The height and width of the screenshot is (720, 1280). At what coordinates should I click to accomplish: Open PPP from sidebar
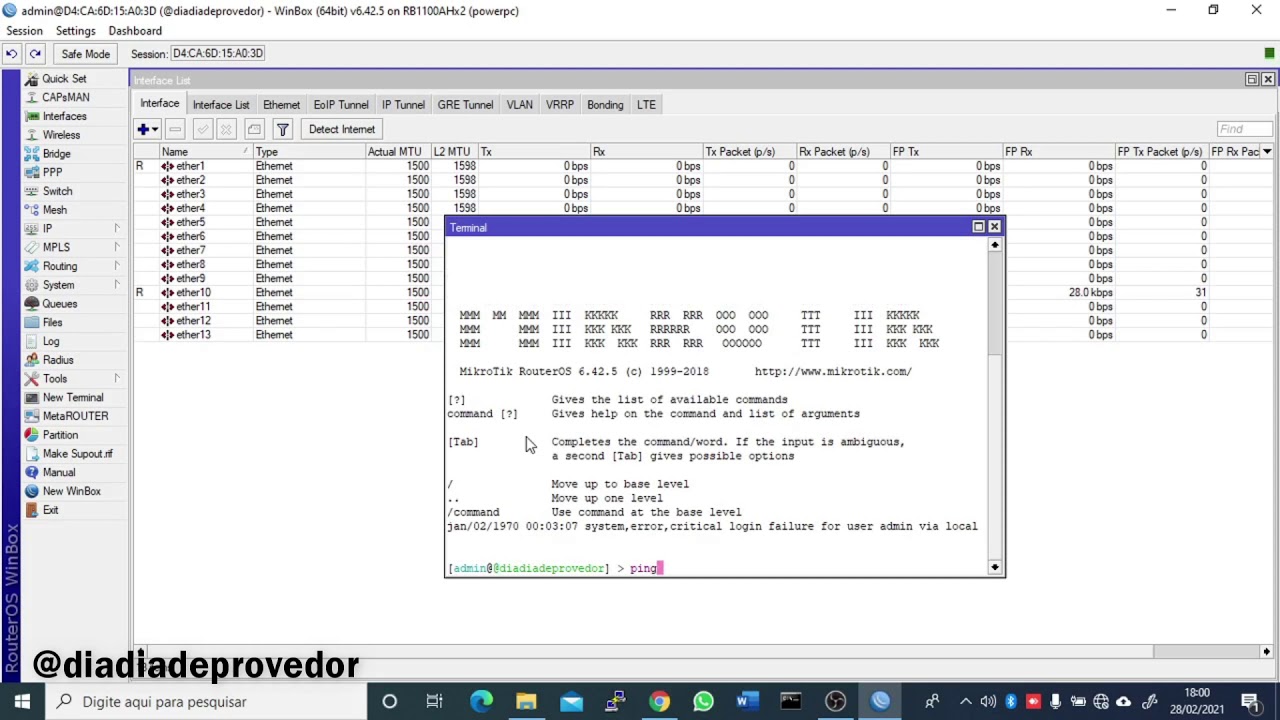52,172
